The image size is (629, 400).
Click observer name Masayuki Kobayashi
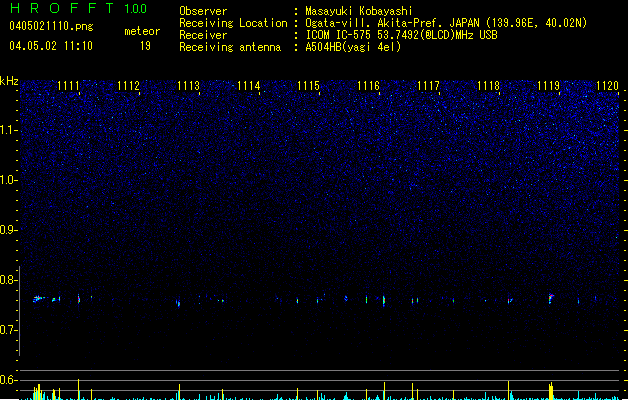(359, 11)
